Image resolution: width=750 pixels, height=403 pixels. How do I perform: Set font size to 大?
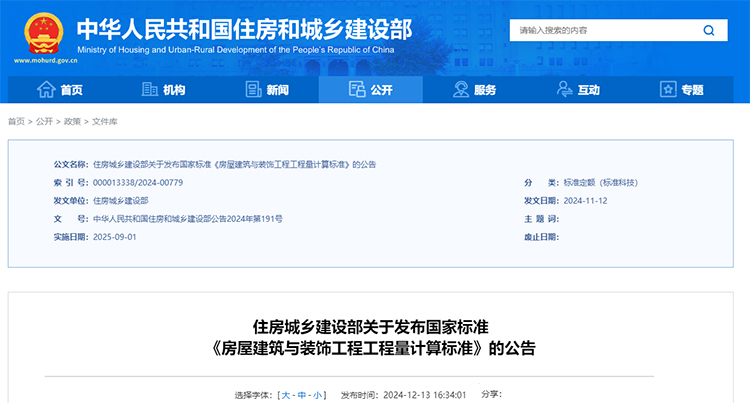pos(286,395)
